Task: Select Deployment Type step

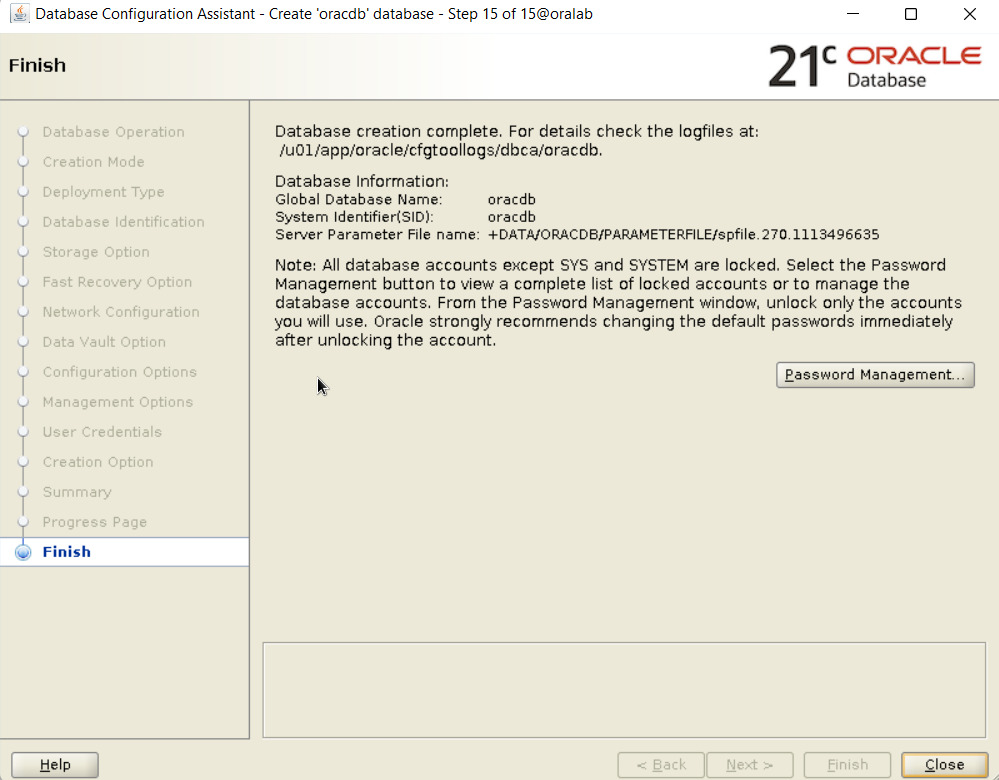Action: tap(103, 192)
